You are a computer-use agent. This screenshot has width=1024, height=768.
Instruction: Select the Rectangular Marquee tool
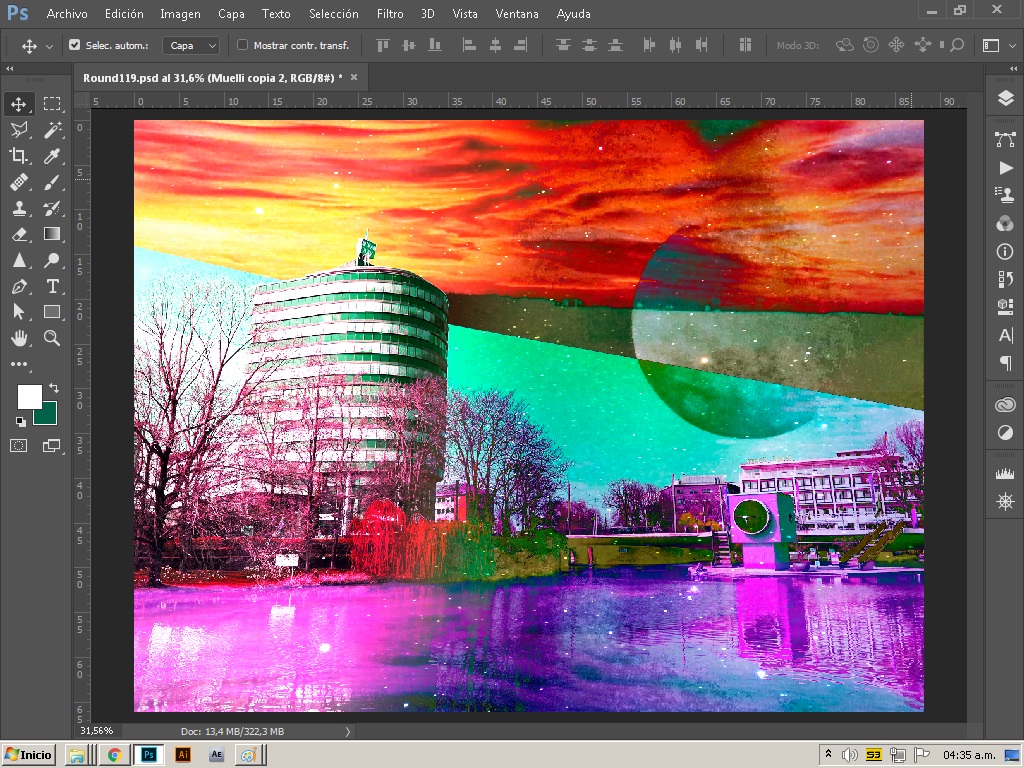(52, 104)
